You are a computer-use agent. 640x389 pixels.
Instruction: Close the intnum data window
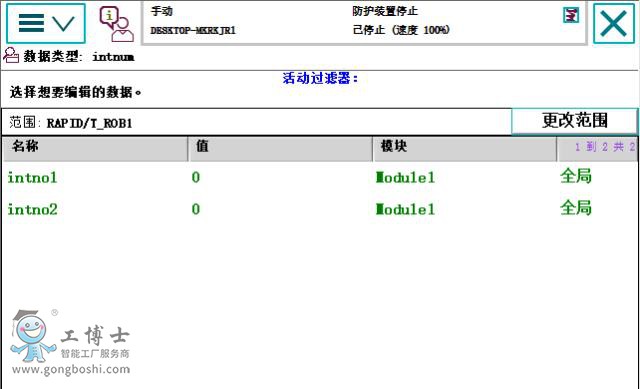point(613,23)
